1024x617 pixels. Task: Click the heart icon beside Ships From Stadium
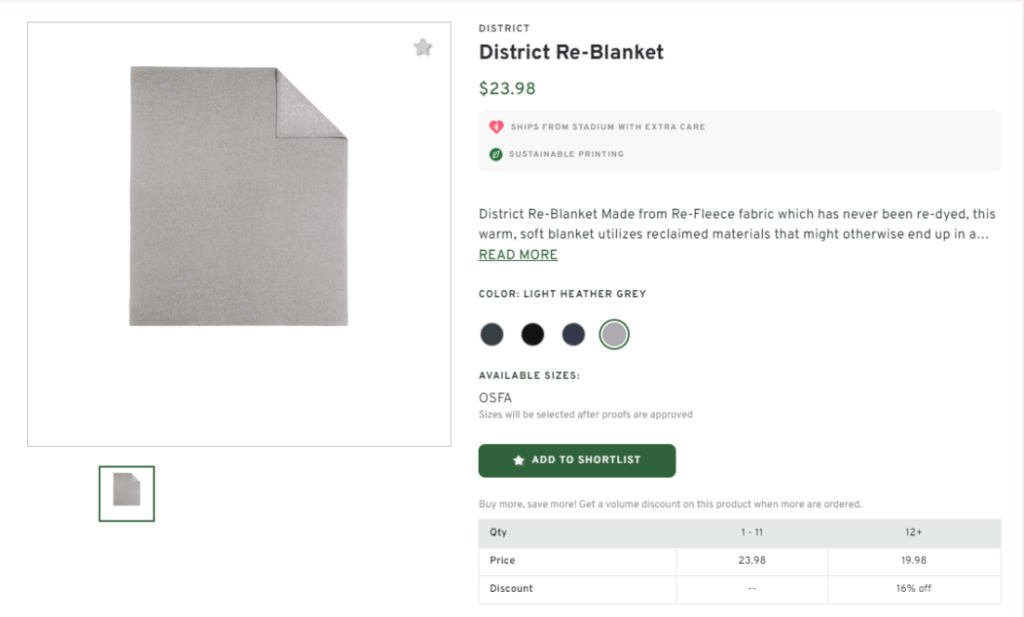click(493, 127)
